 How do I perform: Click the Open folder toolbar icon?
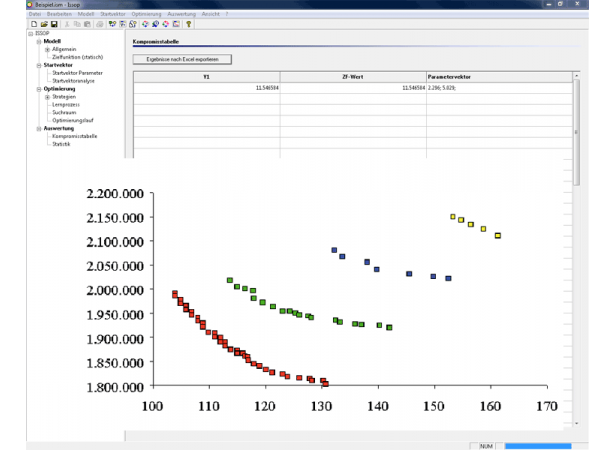point(44,23)
